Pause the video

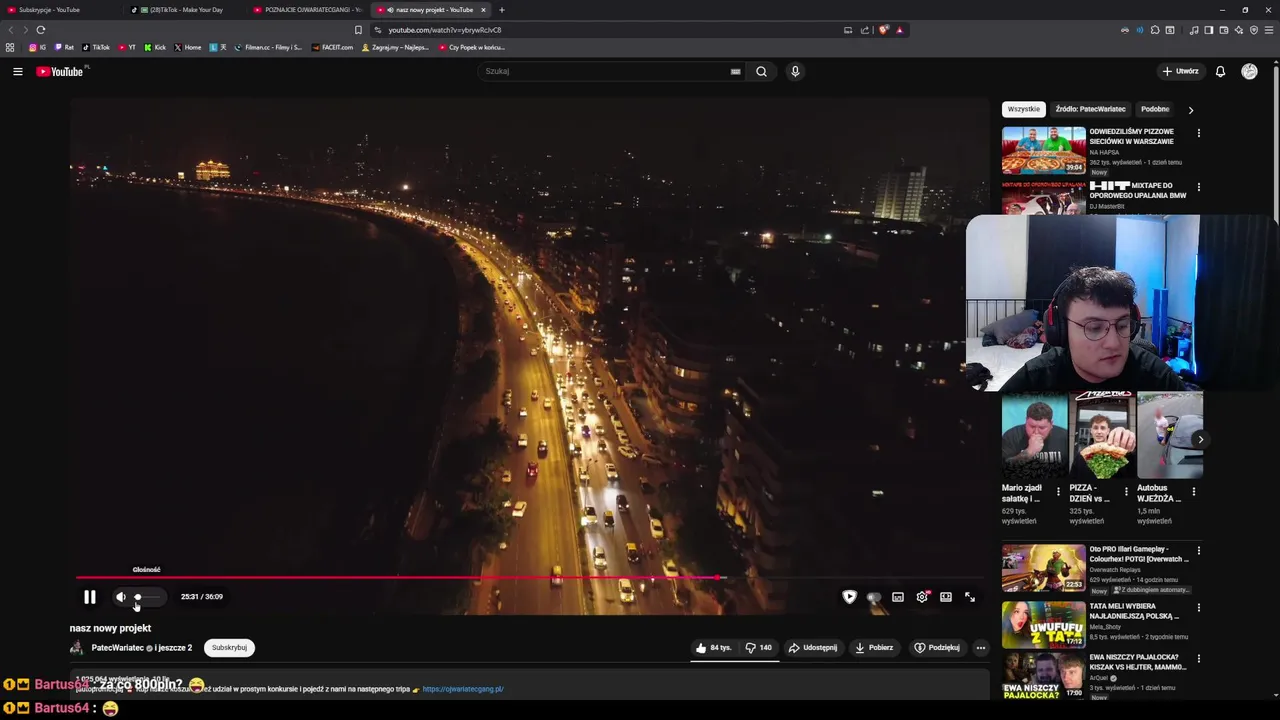pyautogui.click(x=90, y=597)
